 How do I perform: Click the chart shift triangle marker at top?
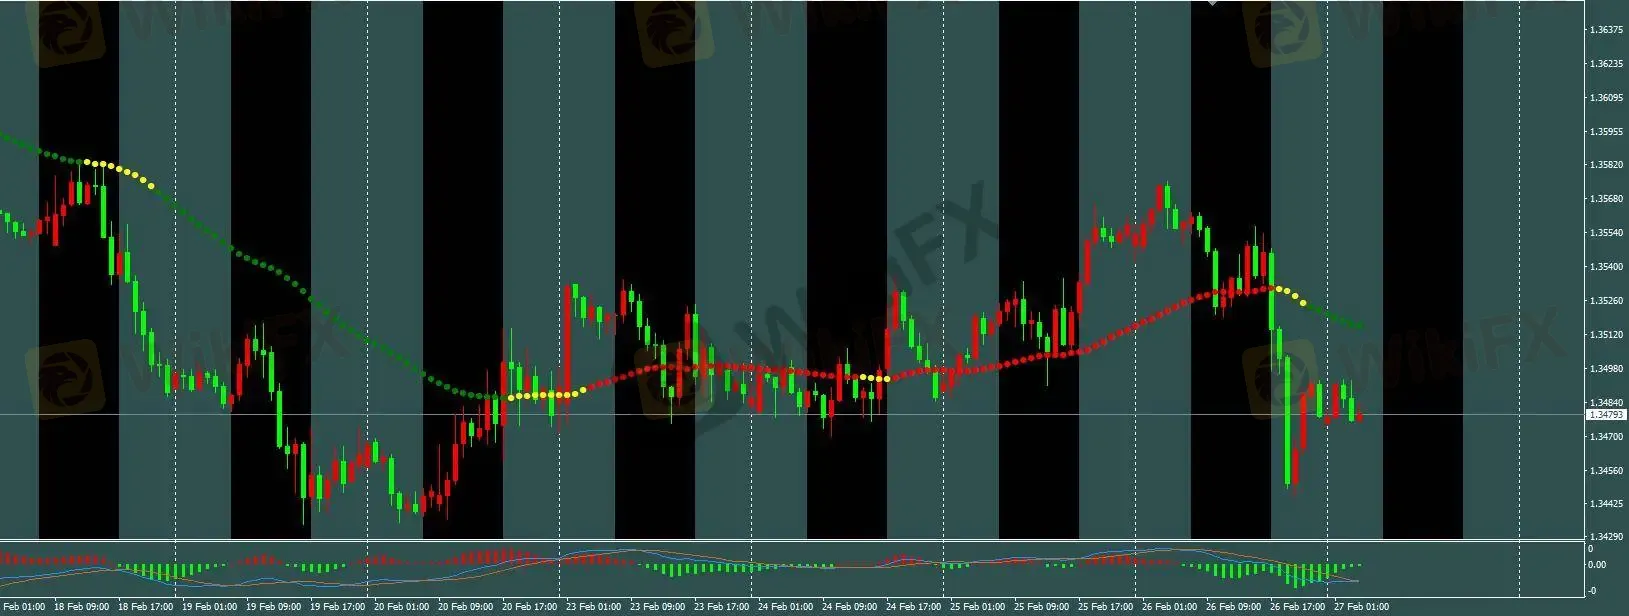coord(1212,3)
